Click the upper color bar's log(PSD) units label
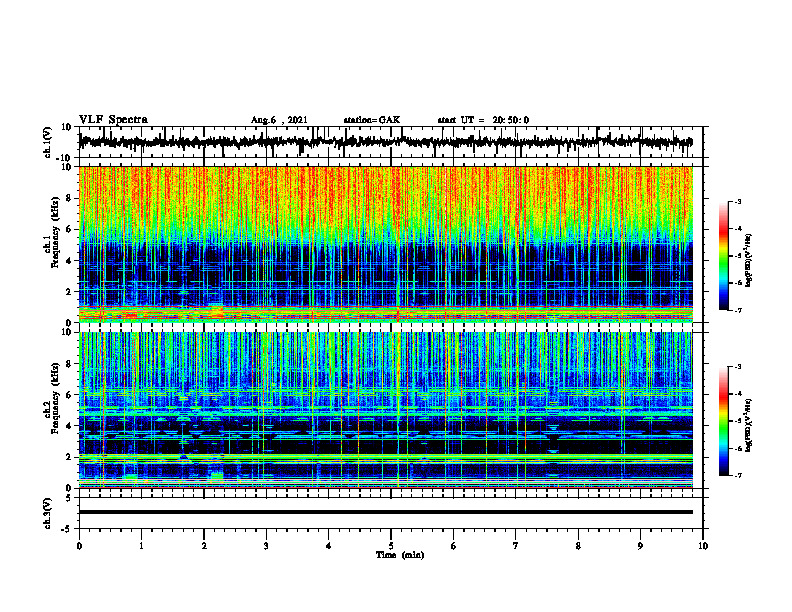Screen dimensions: 792x612 point(749,261)
